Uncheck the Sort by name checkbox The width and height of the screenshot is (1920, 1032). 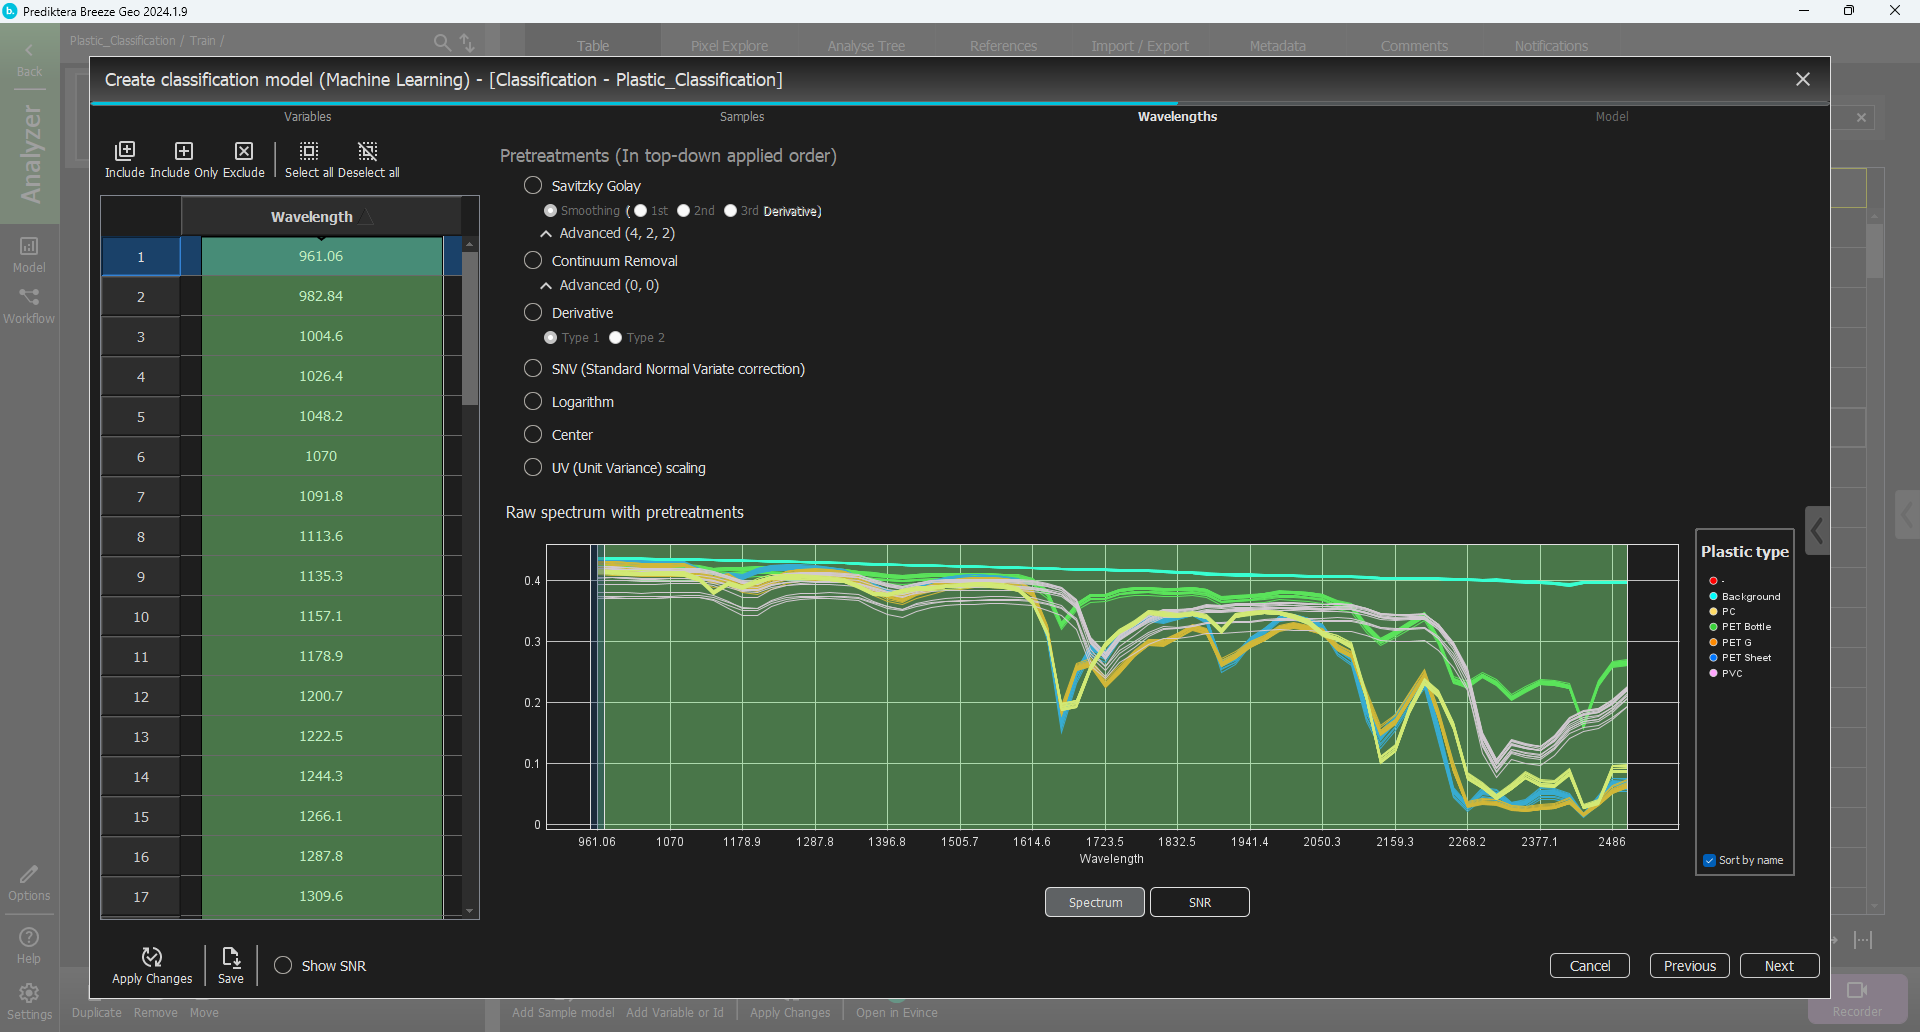[x=1709, y=861]
